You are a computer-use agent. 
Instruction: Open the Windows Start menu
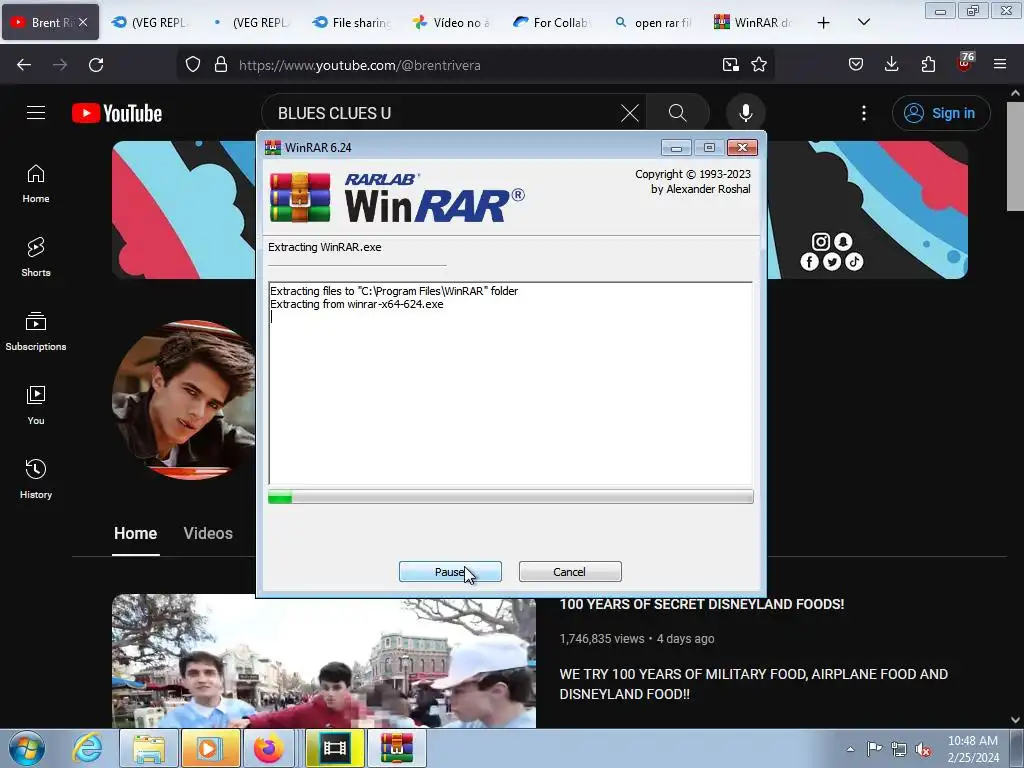click(27, 748)
